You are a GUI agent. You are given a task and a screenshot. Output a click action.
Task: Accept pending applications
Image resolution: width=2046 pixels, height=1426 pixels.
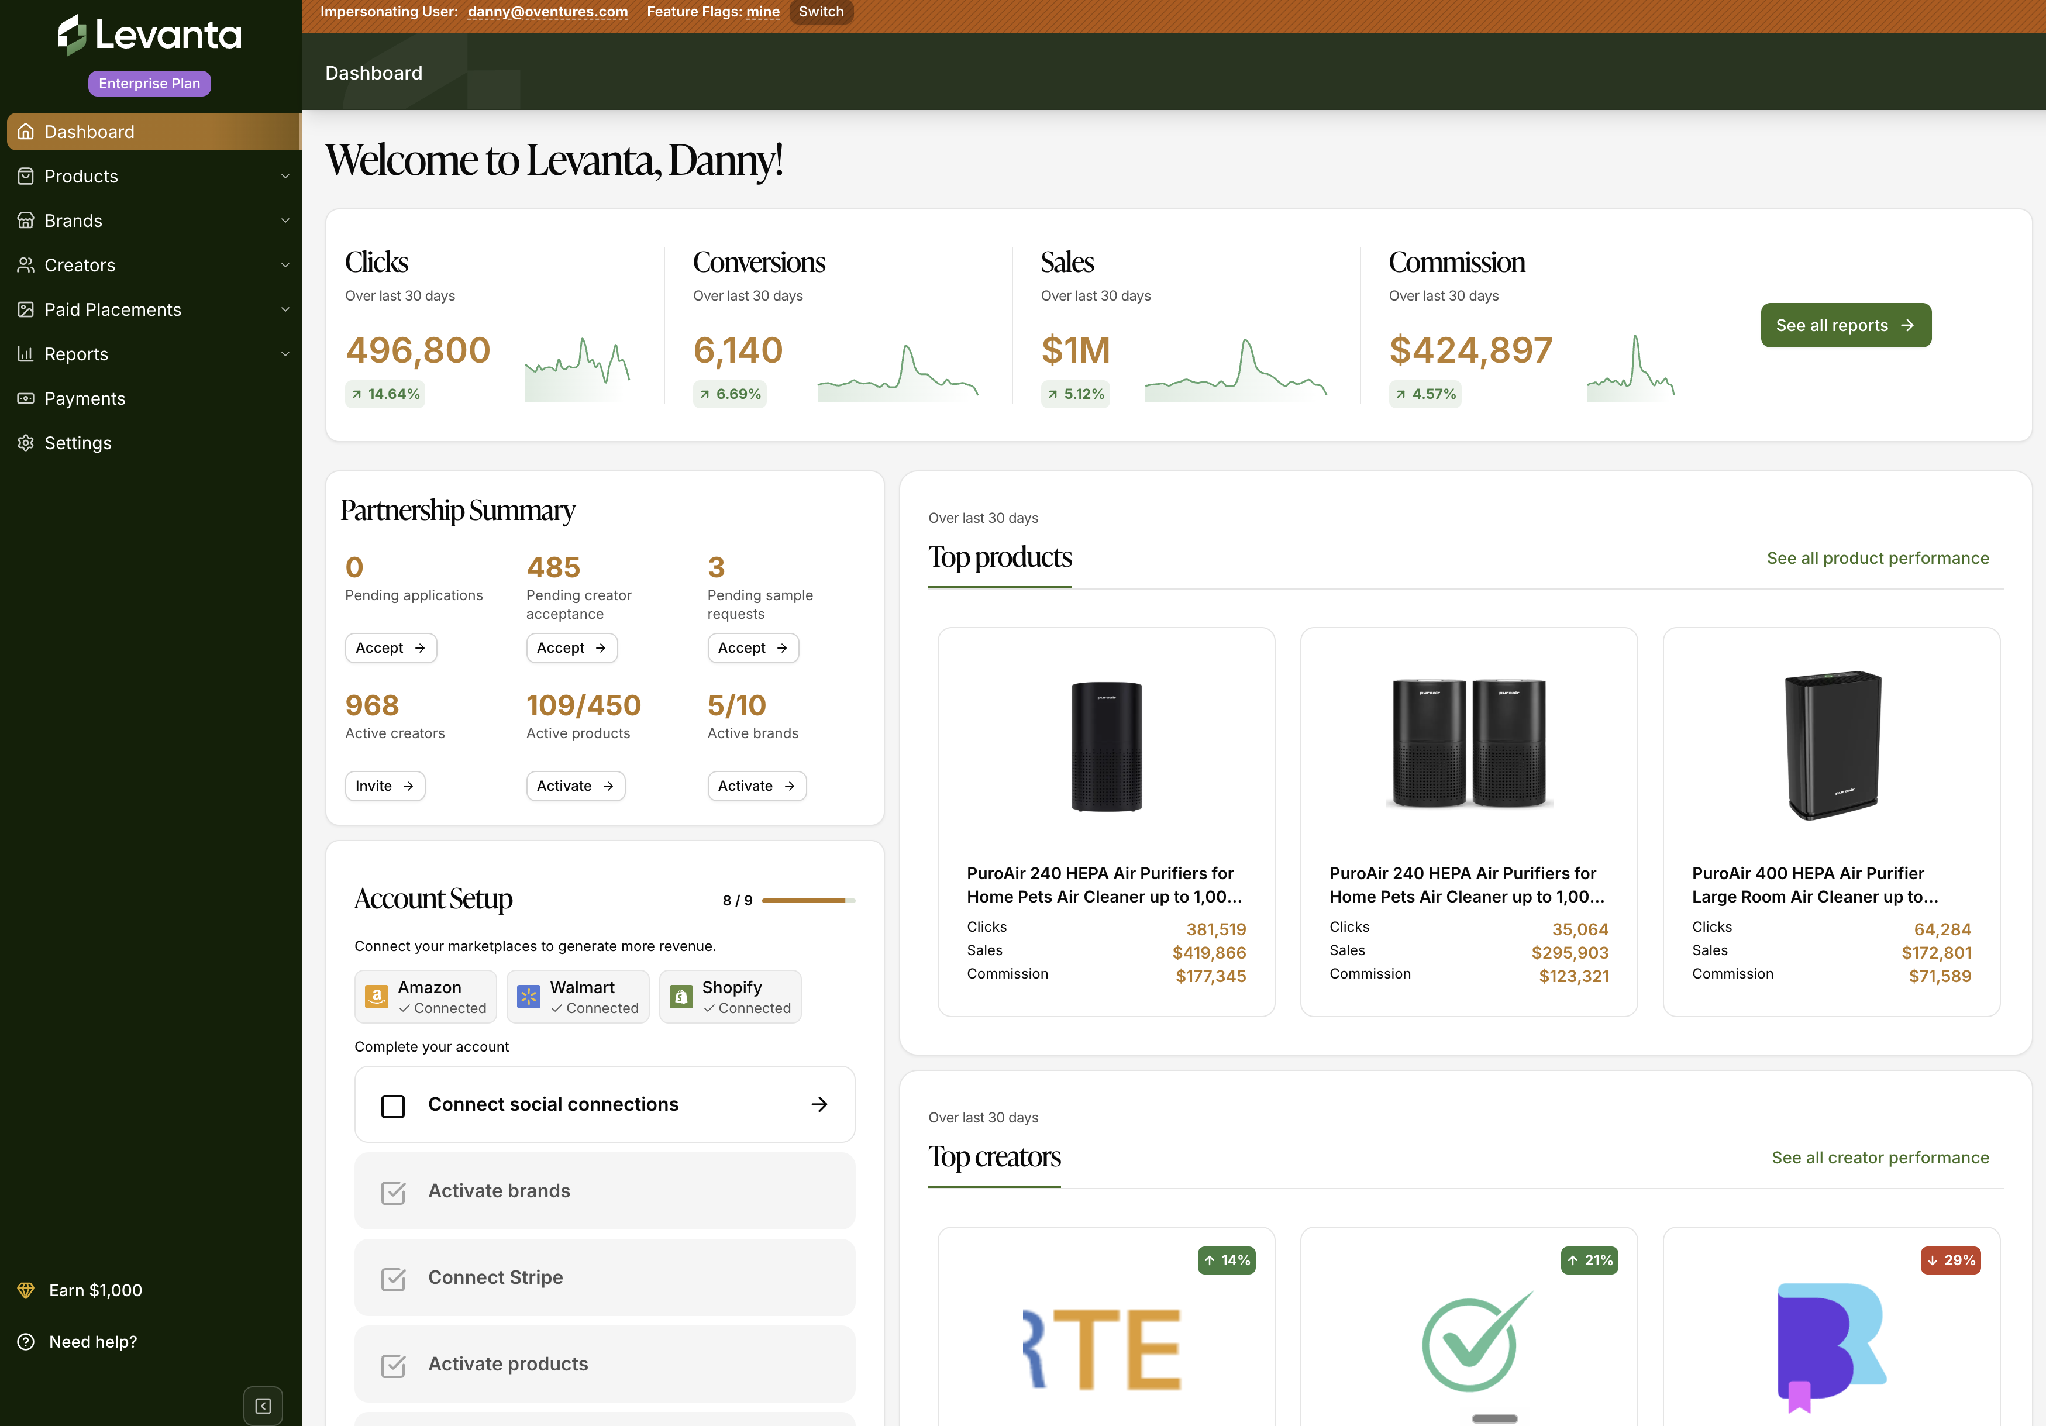[390, 648]
